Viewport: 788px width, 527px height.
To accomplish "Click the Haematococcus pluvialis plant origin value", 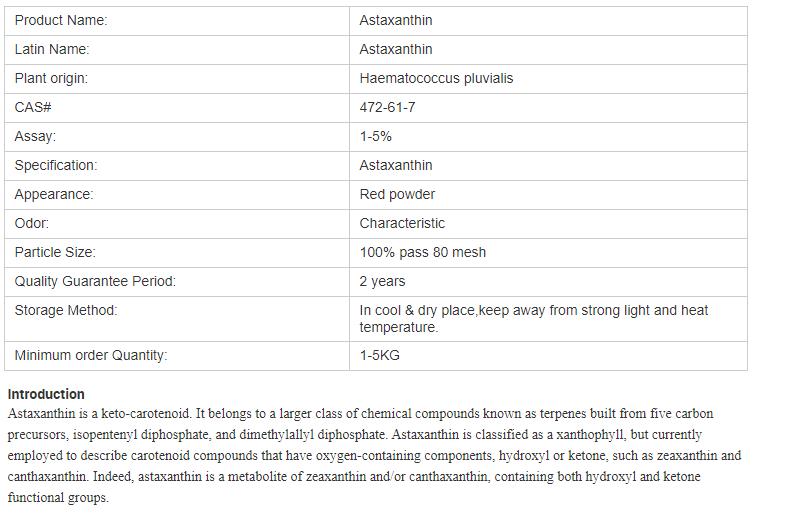I will pos(436,78).
